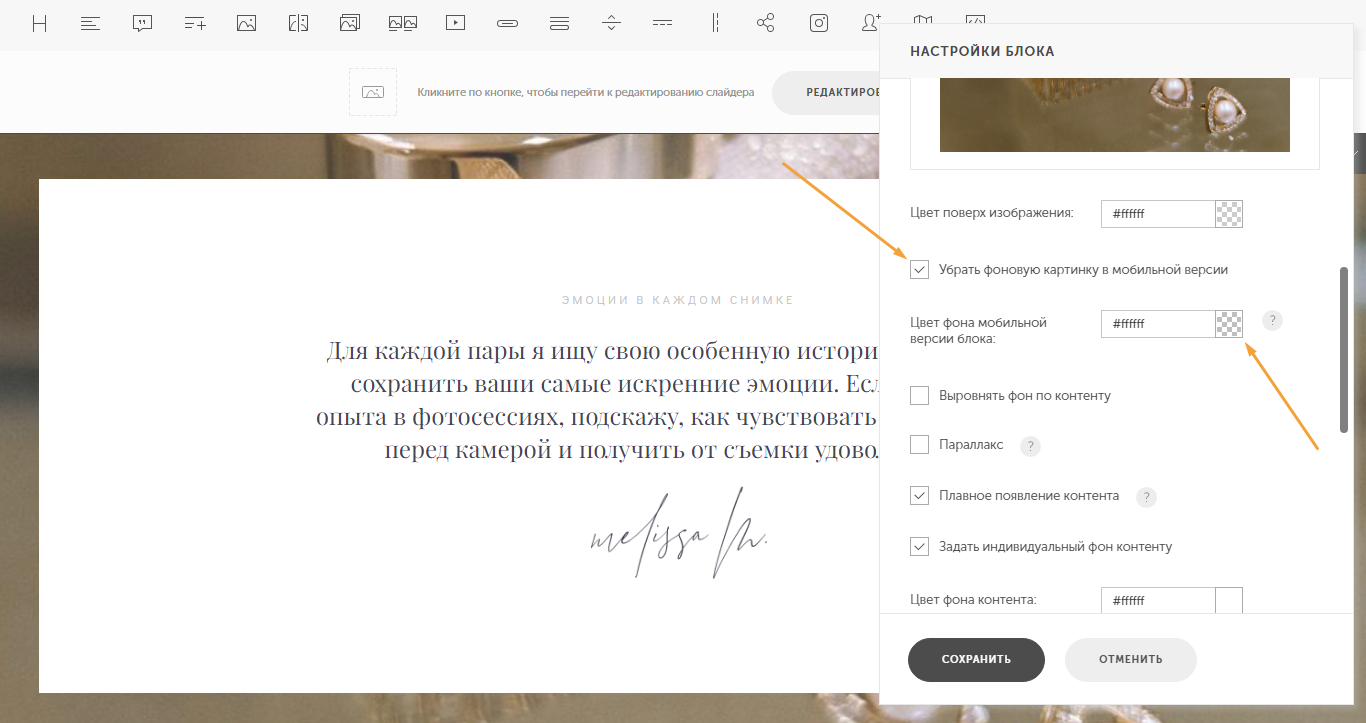This screenshot has height=723, width=1366.
Task: Add a button block from toolbar
Action: tap(508, 23)
